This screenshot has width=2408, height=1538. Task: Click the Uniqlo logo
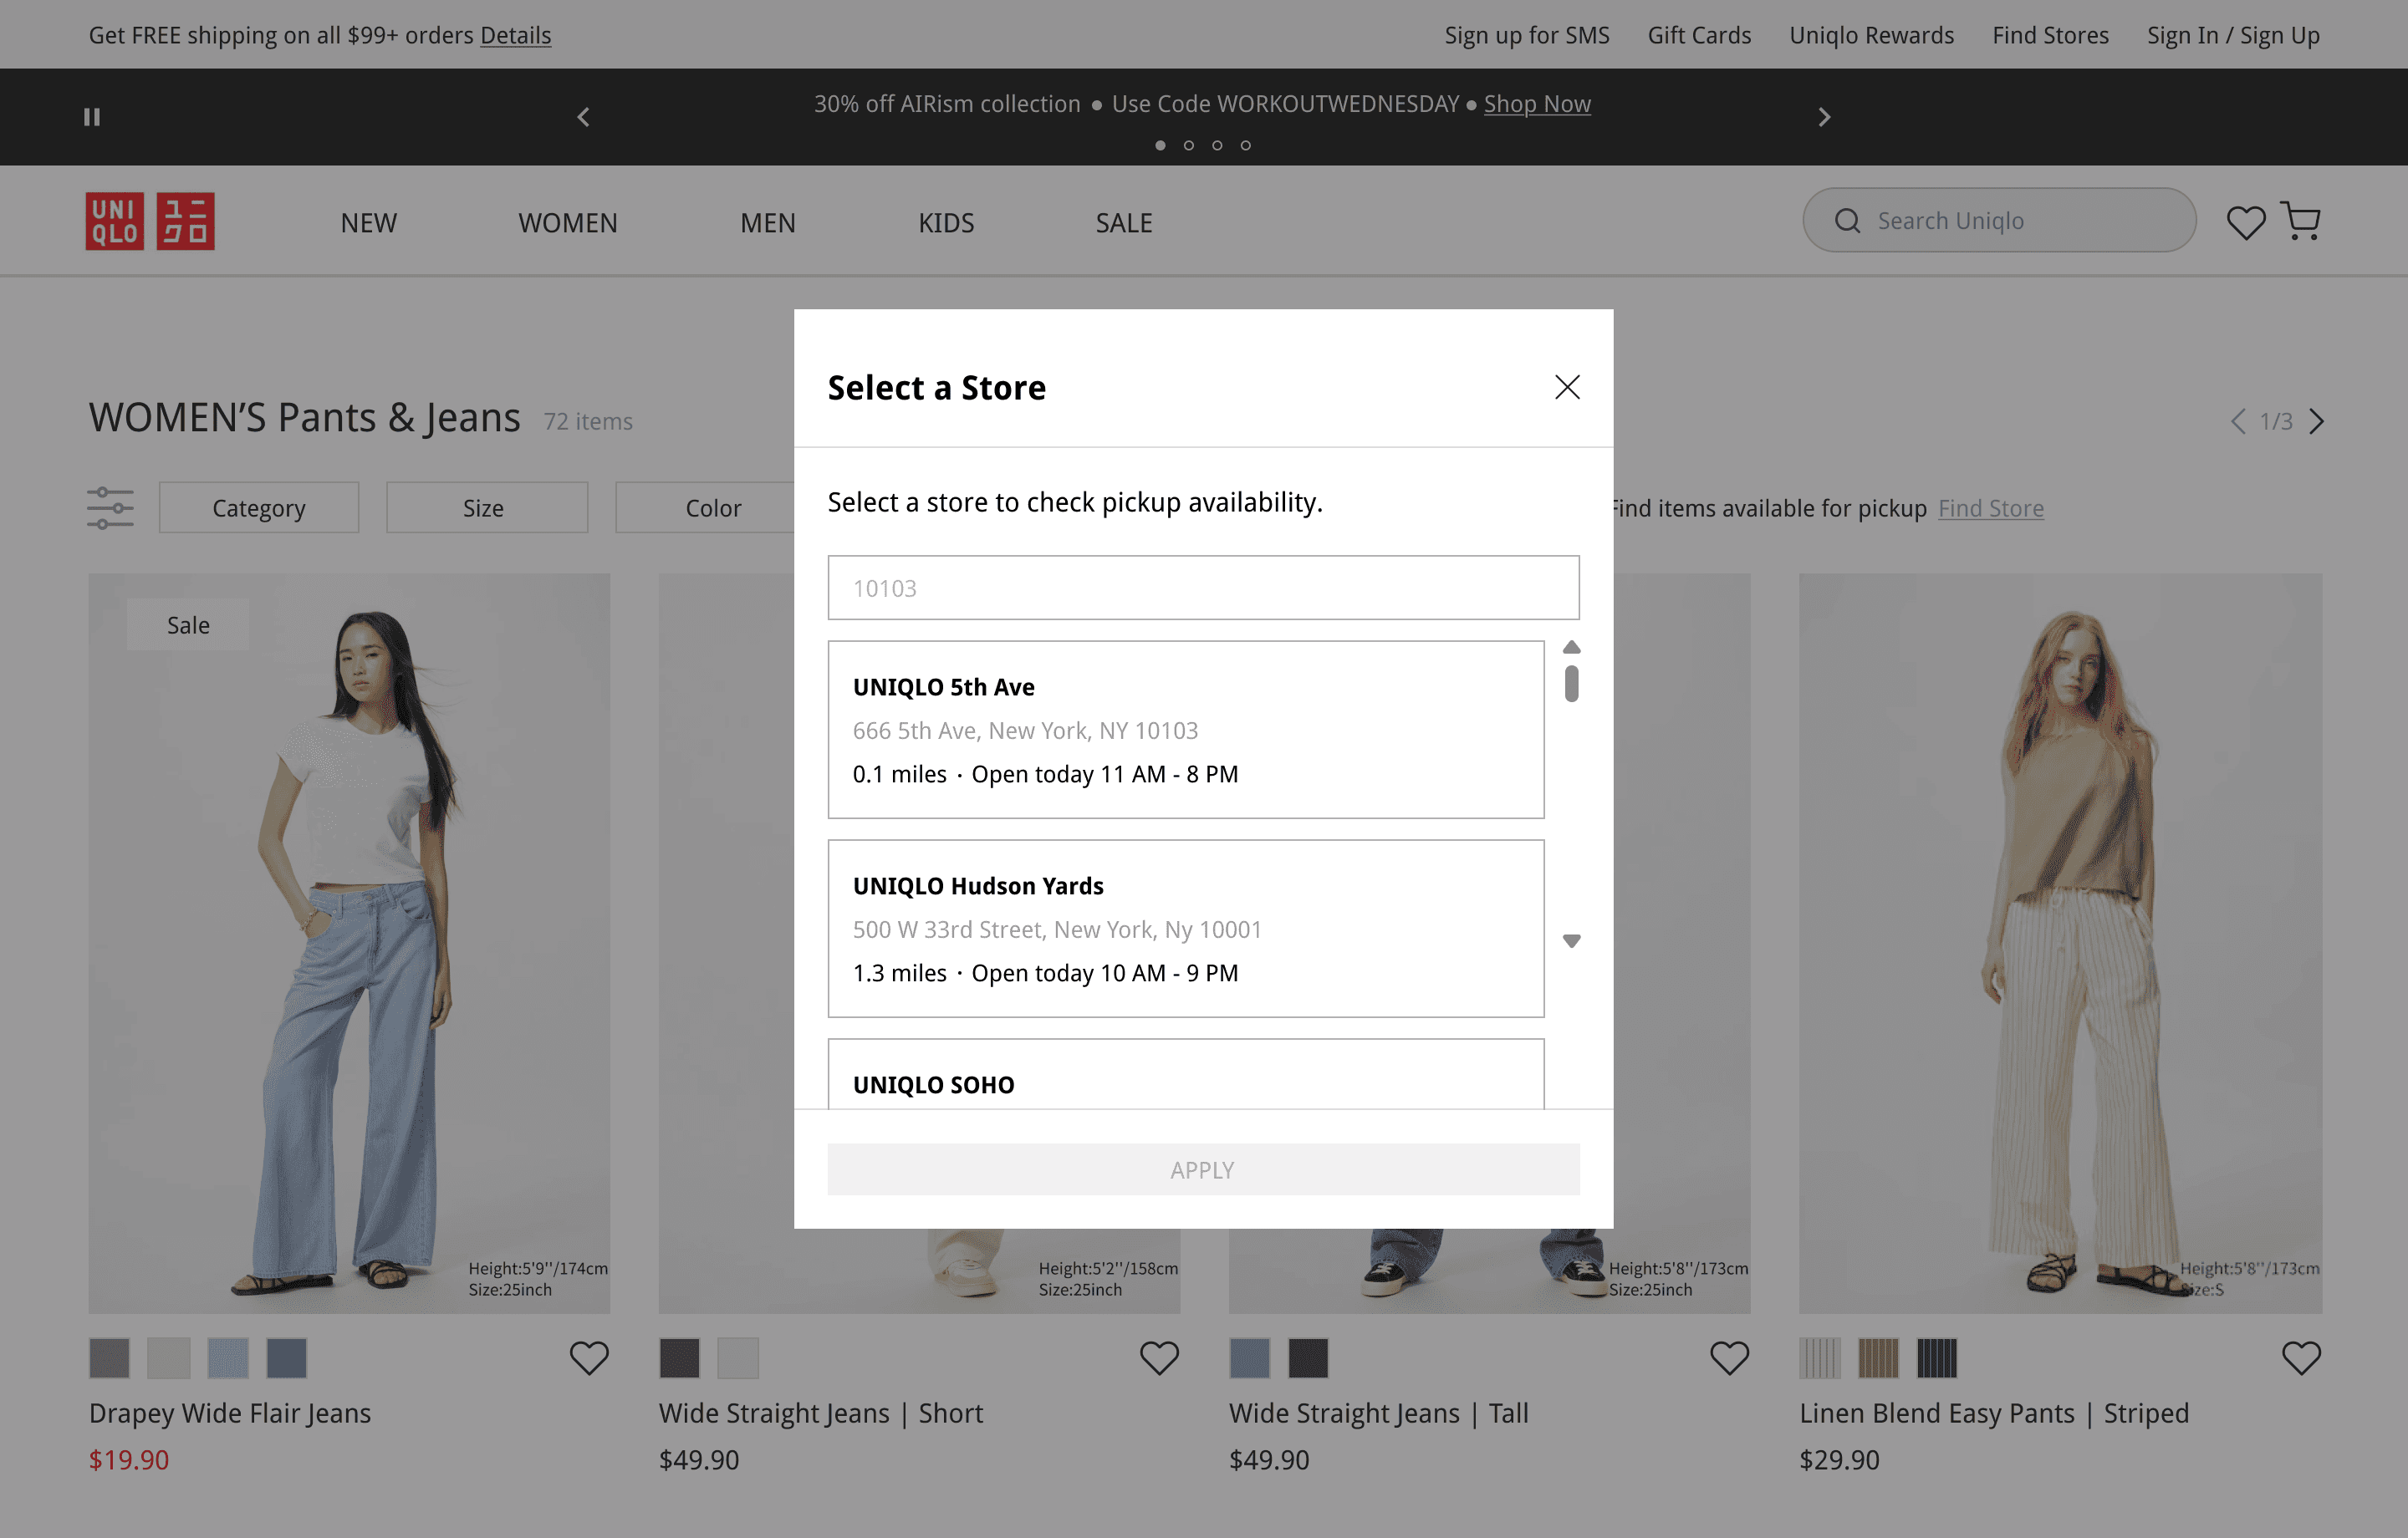coord(150,221)
